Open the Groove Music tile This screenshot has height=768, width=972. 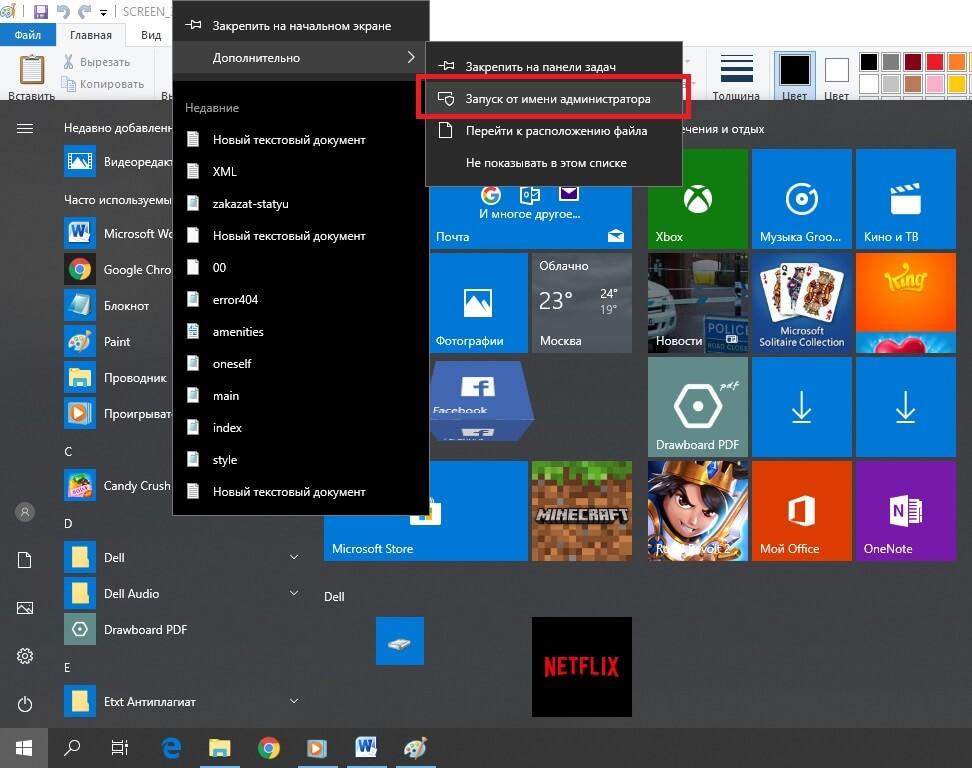[802, 199]
